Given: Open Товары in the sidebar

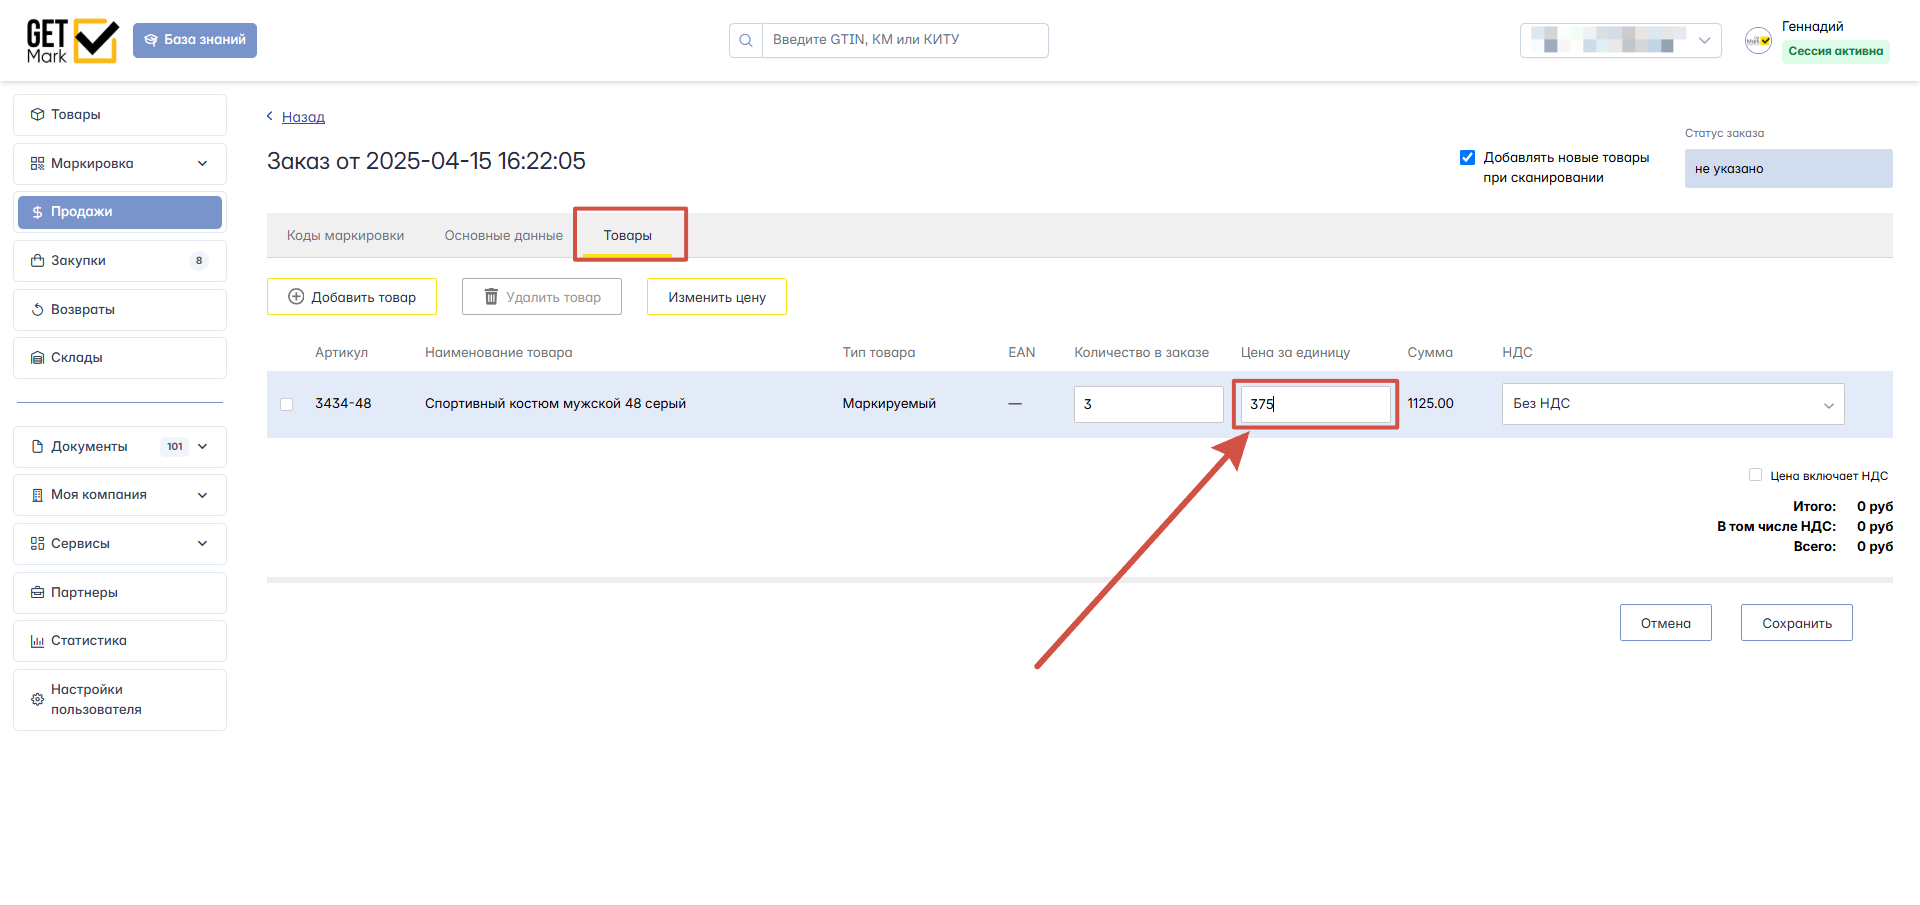Looking at the screenshot, I should click(x=120, y=115).
